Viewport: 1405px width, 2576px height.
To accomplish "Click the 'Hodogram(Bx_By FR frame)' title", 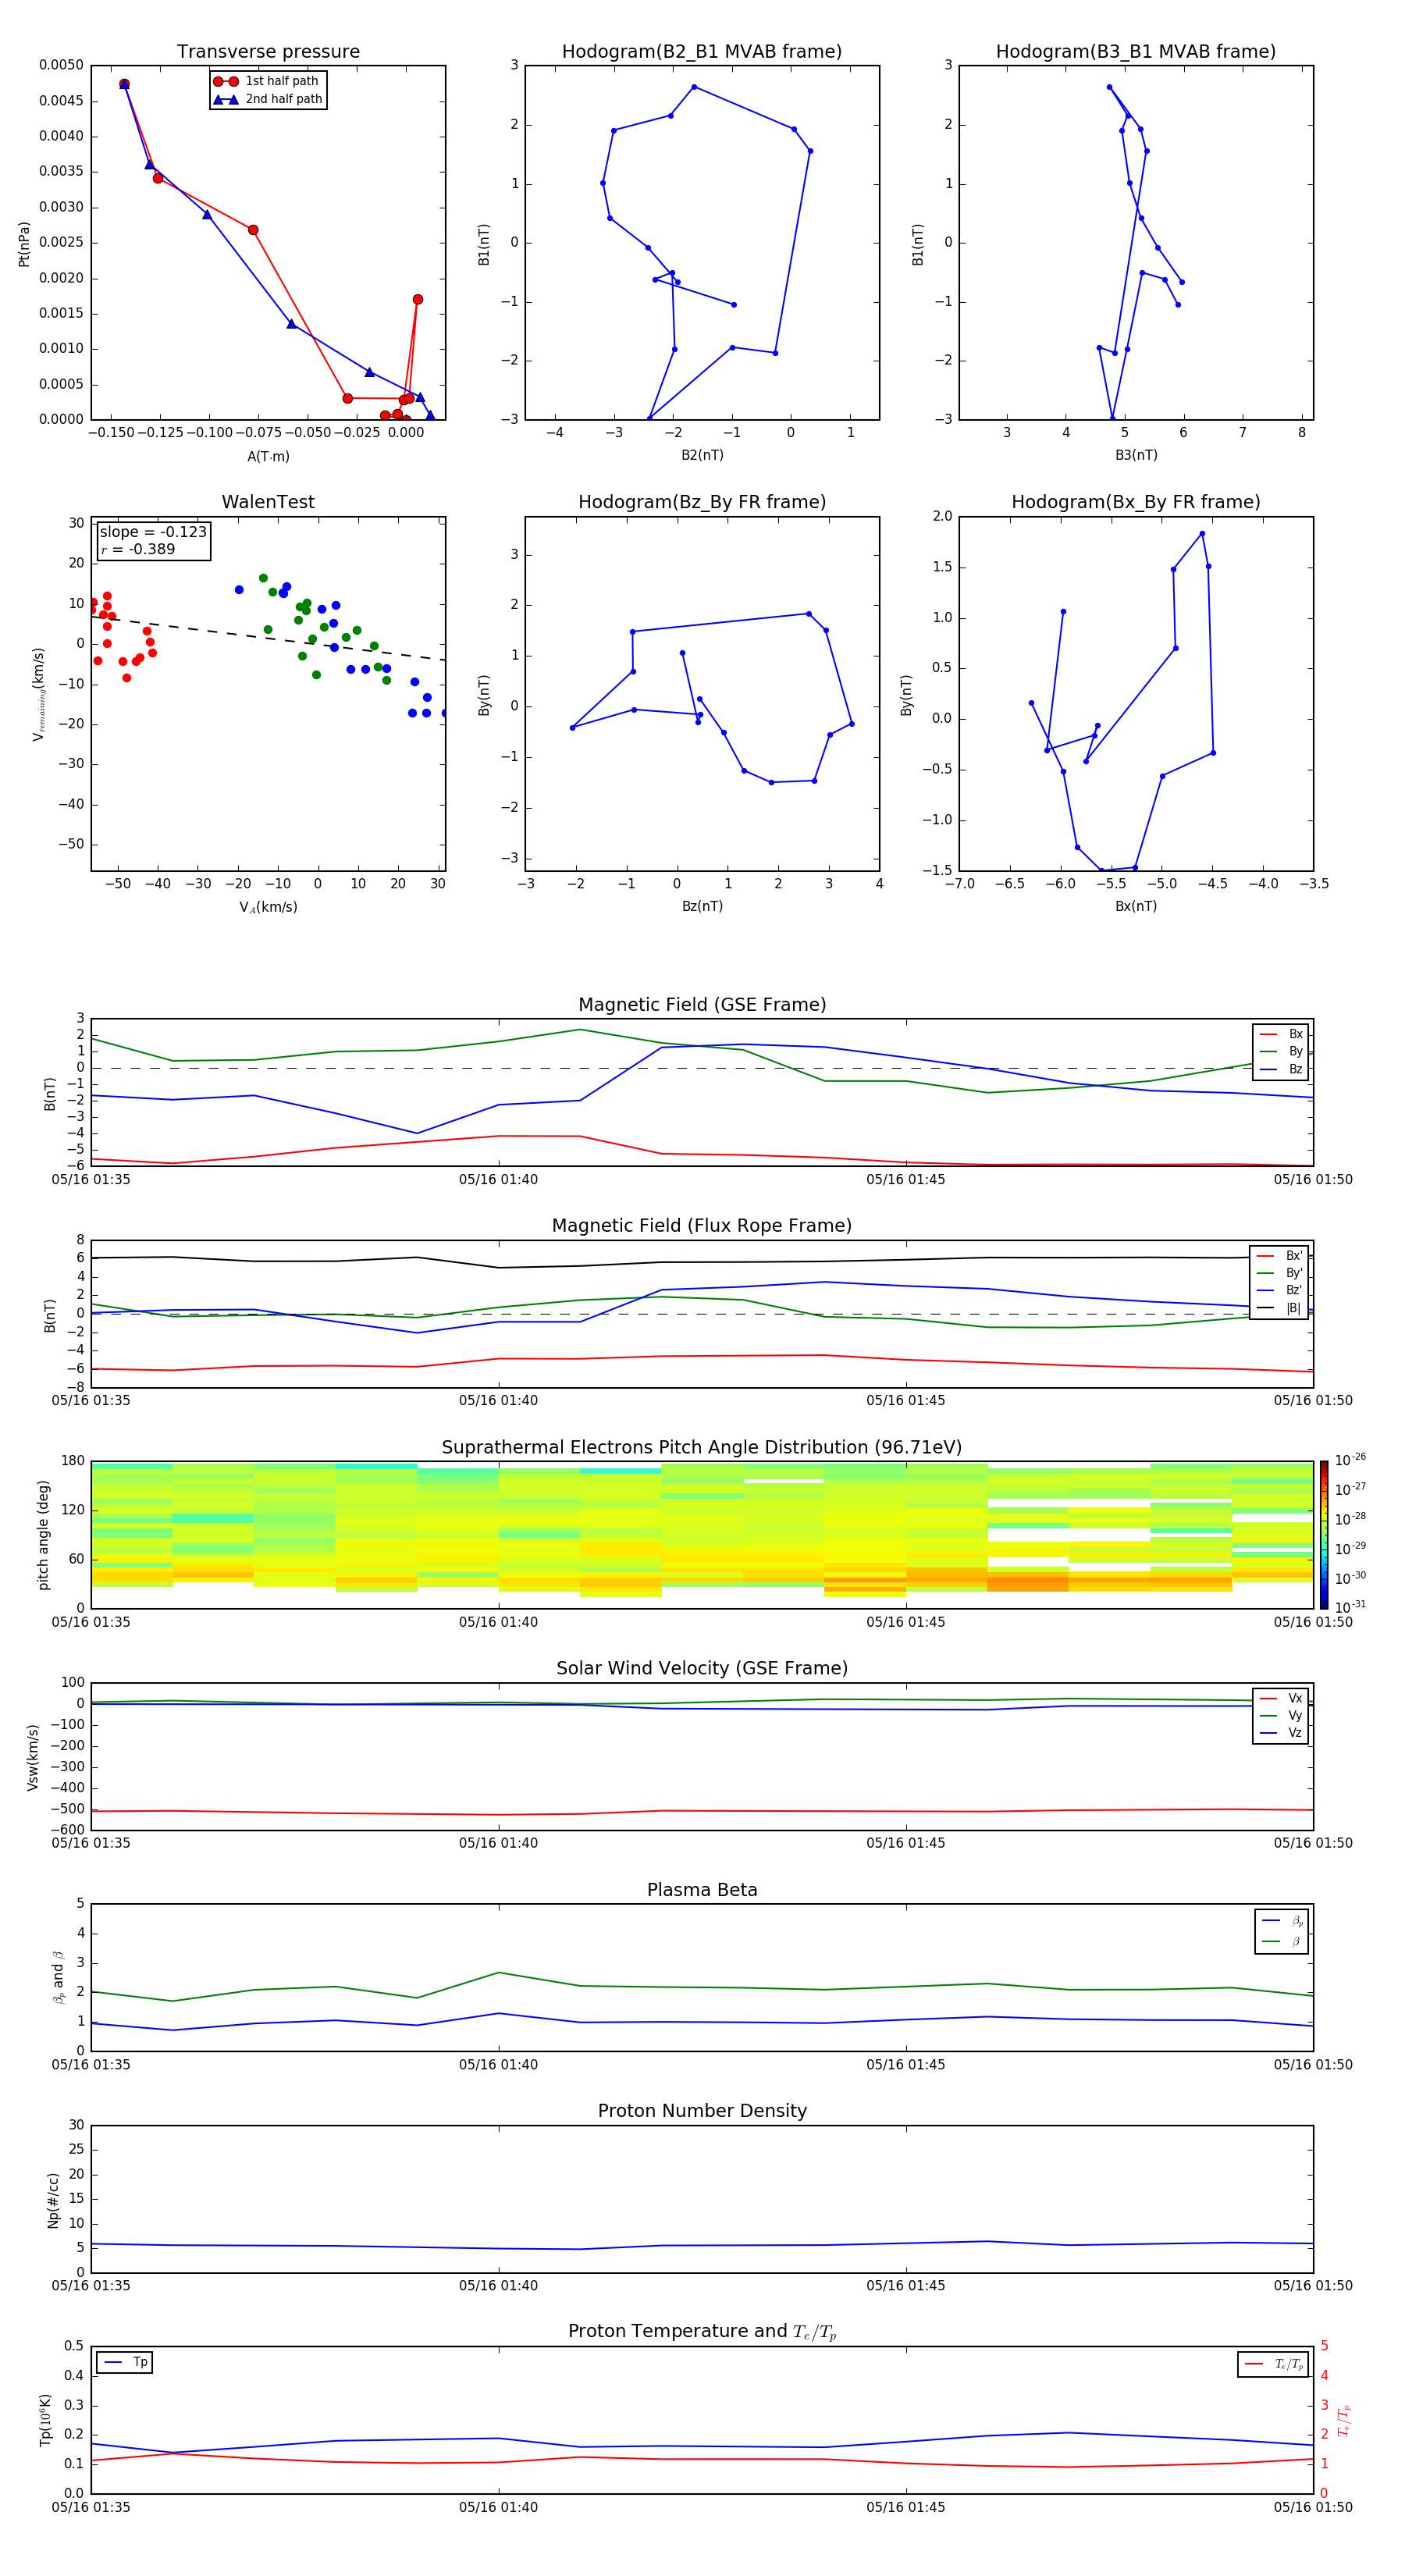I will pyautogui.click(x=1136, y=502).
